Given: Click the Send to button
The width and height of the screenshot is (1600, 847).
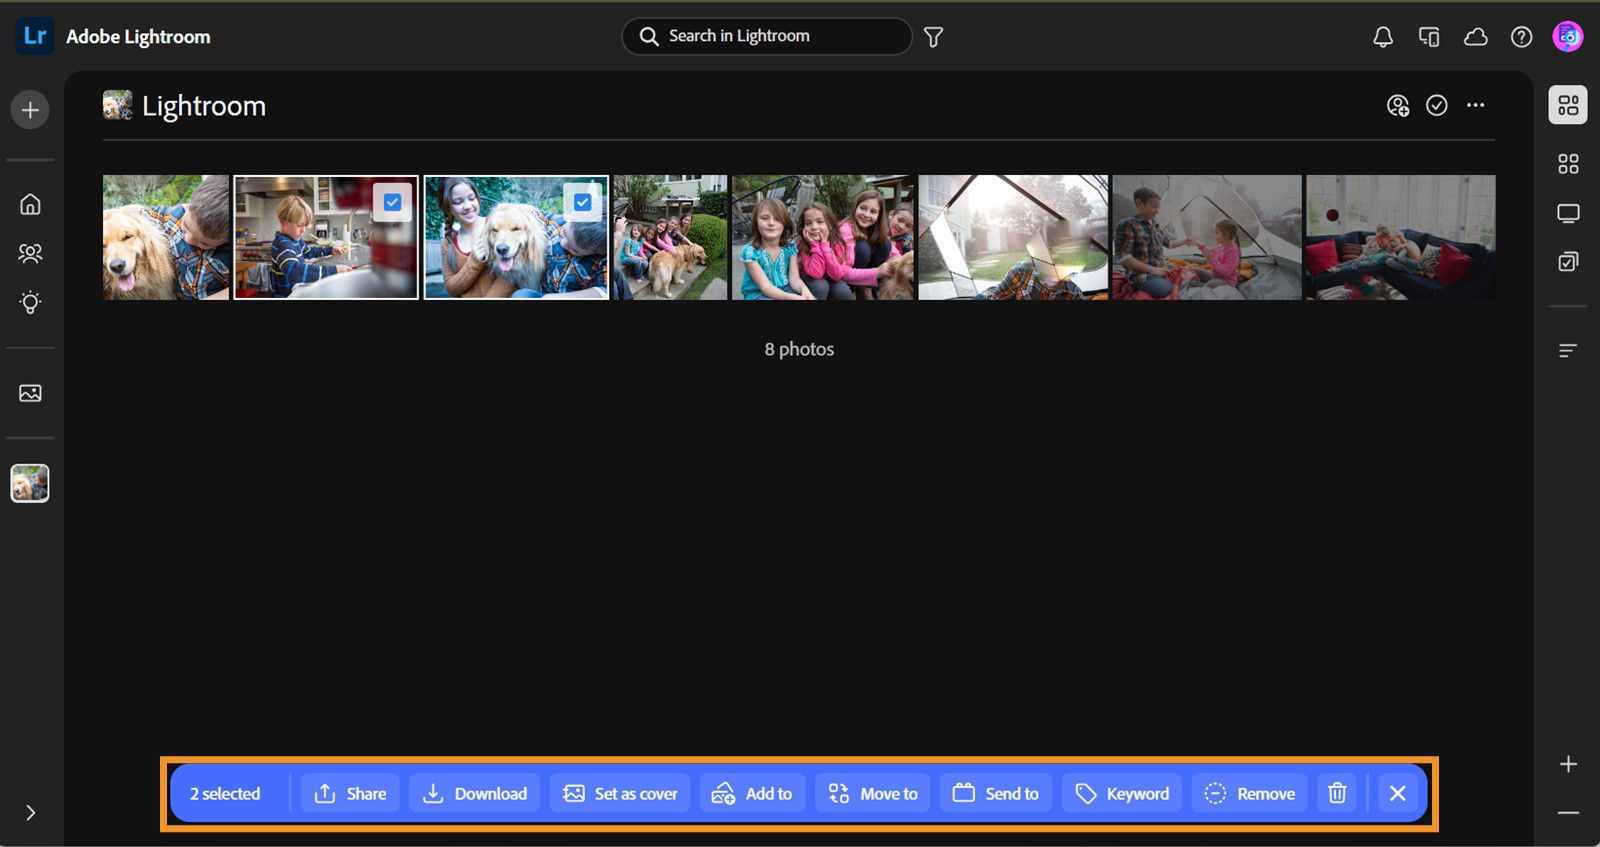Looking at the screenshot, I should click(x=996, y=793).
